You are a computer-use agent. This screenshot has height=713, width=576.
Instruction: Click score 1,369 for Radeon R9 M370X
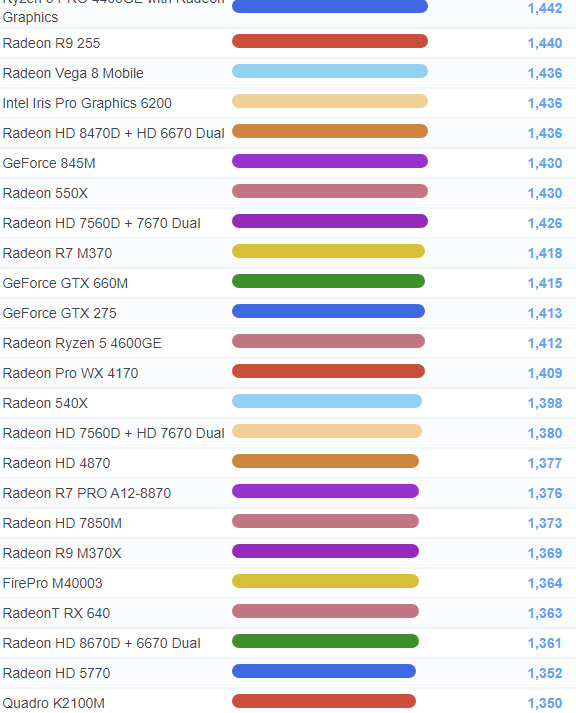pyautogui.click(x=545, y=553)
